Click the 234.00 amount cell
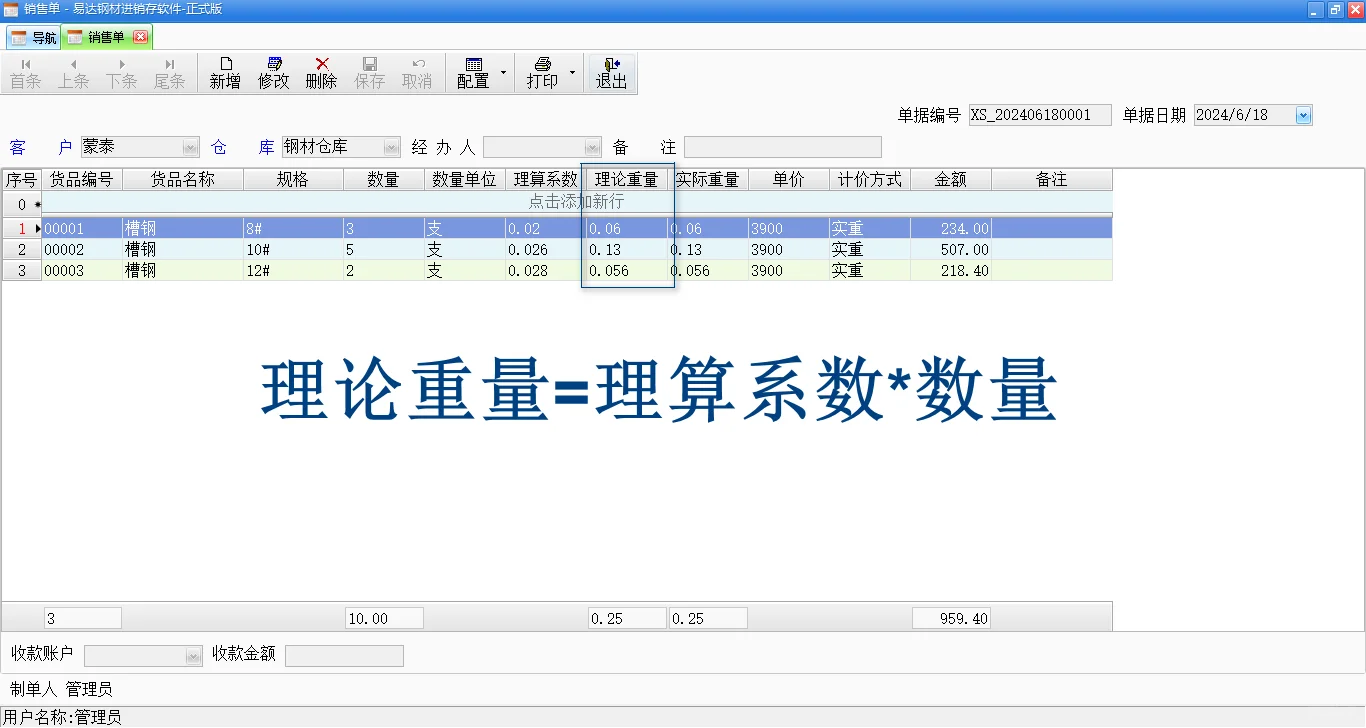This screenshot has width=1366, height=728. point(951,229)
